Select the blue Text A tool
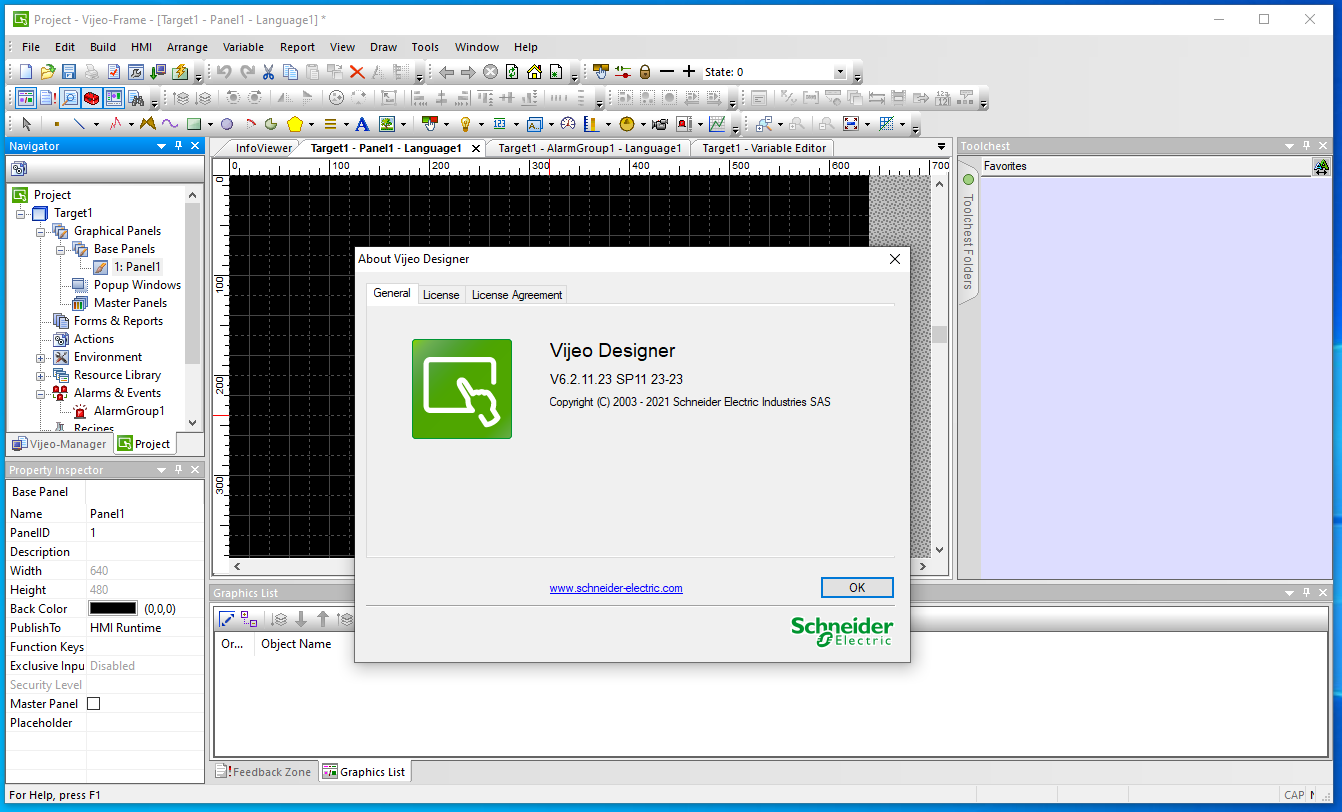The height and width of the screenshot is (812, 1342). pyautogui.click(x=362, y=124)
